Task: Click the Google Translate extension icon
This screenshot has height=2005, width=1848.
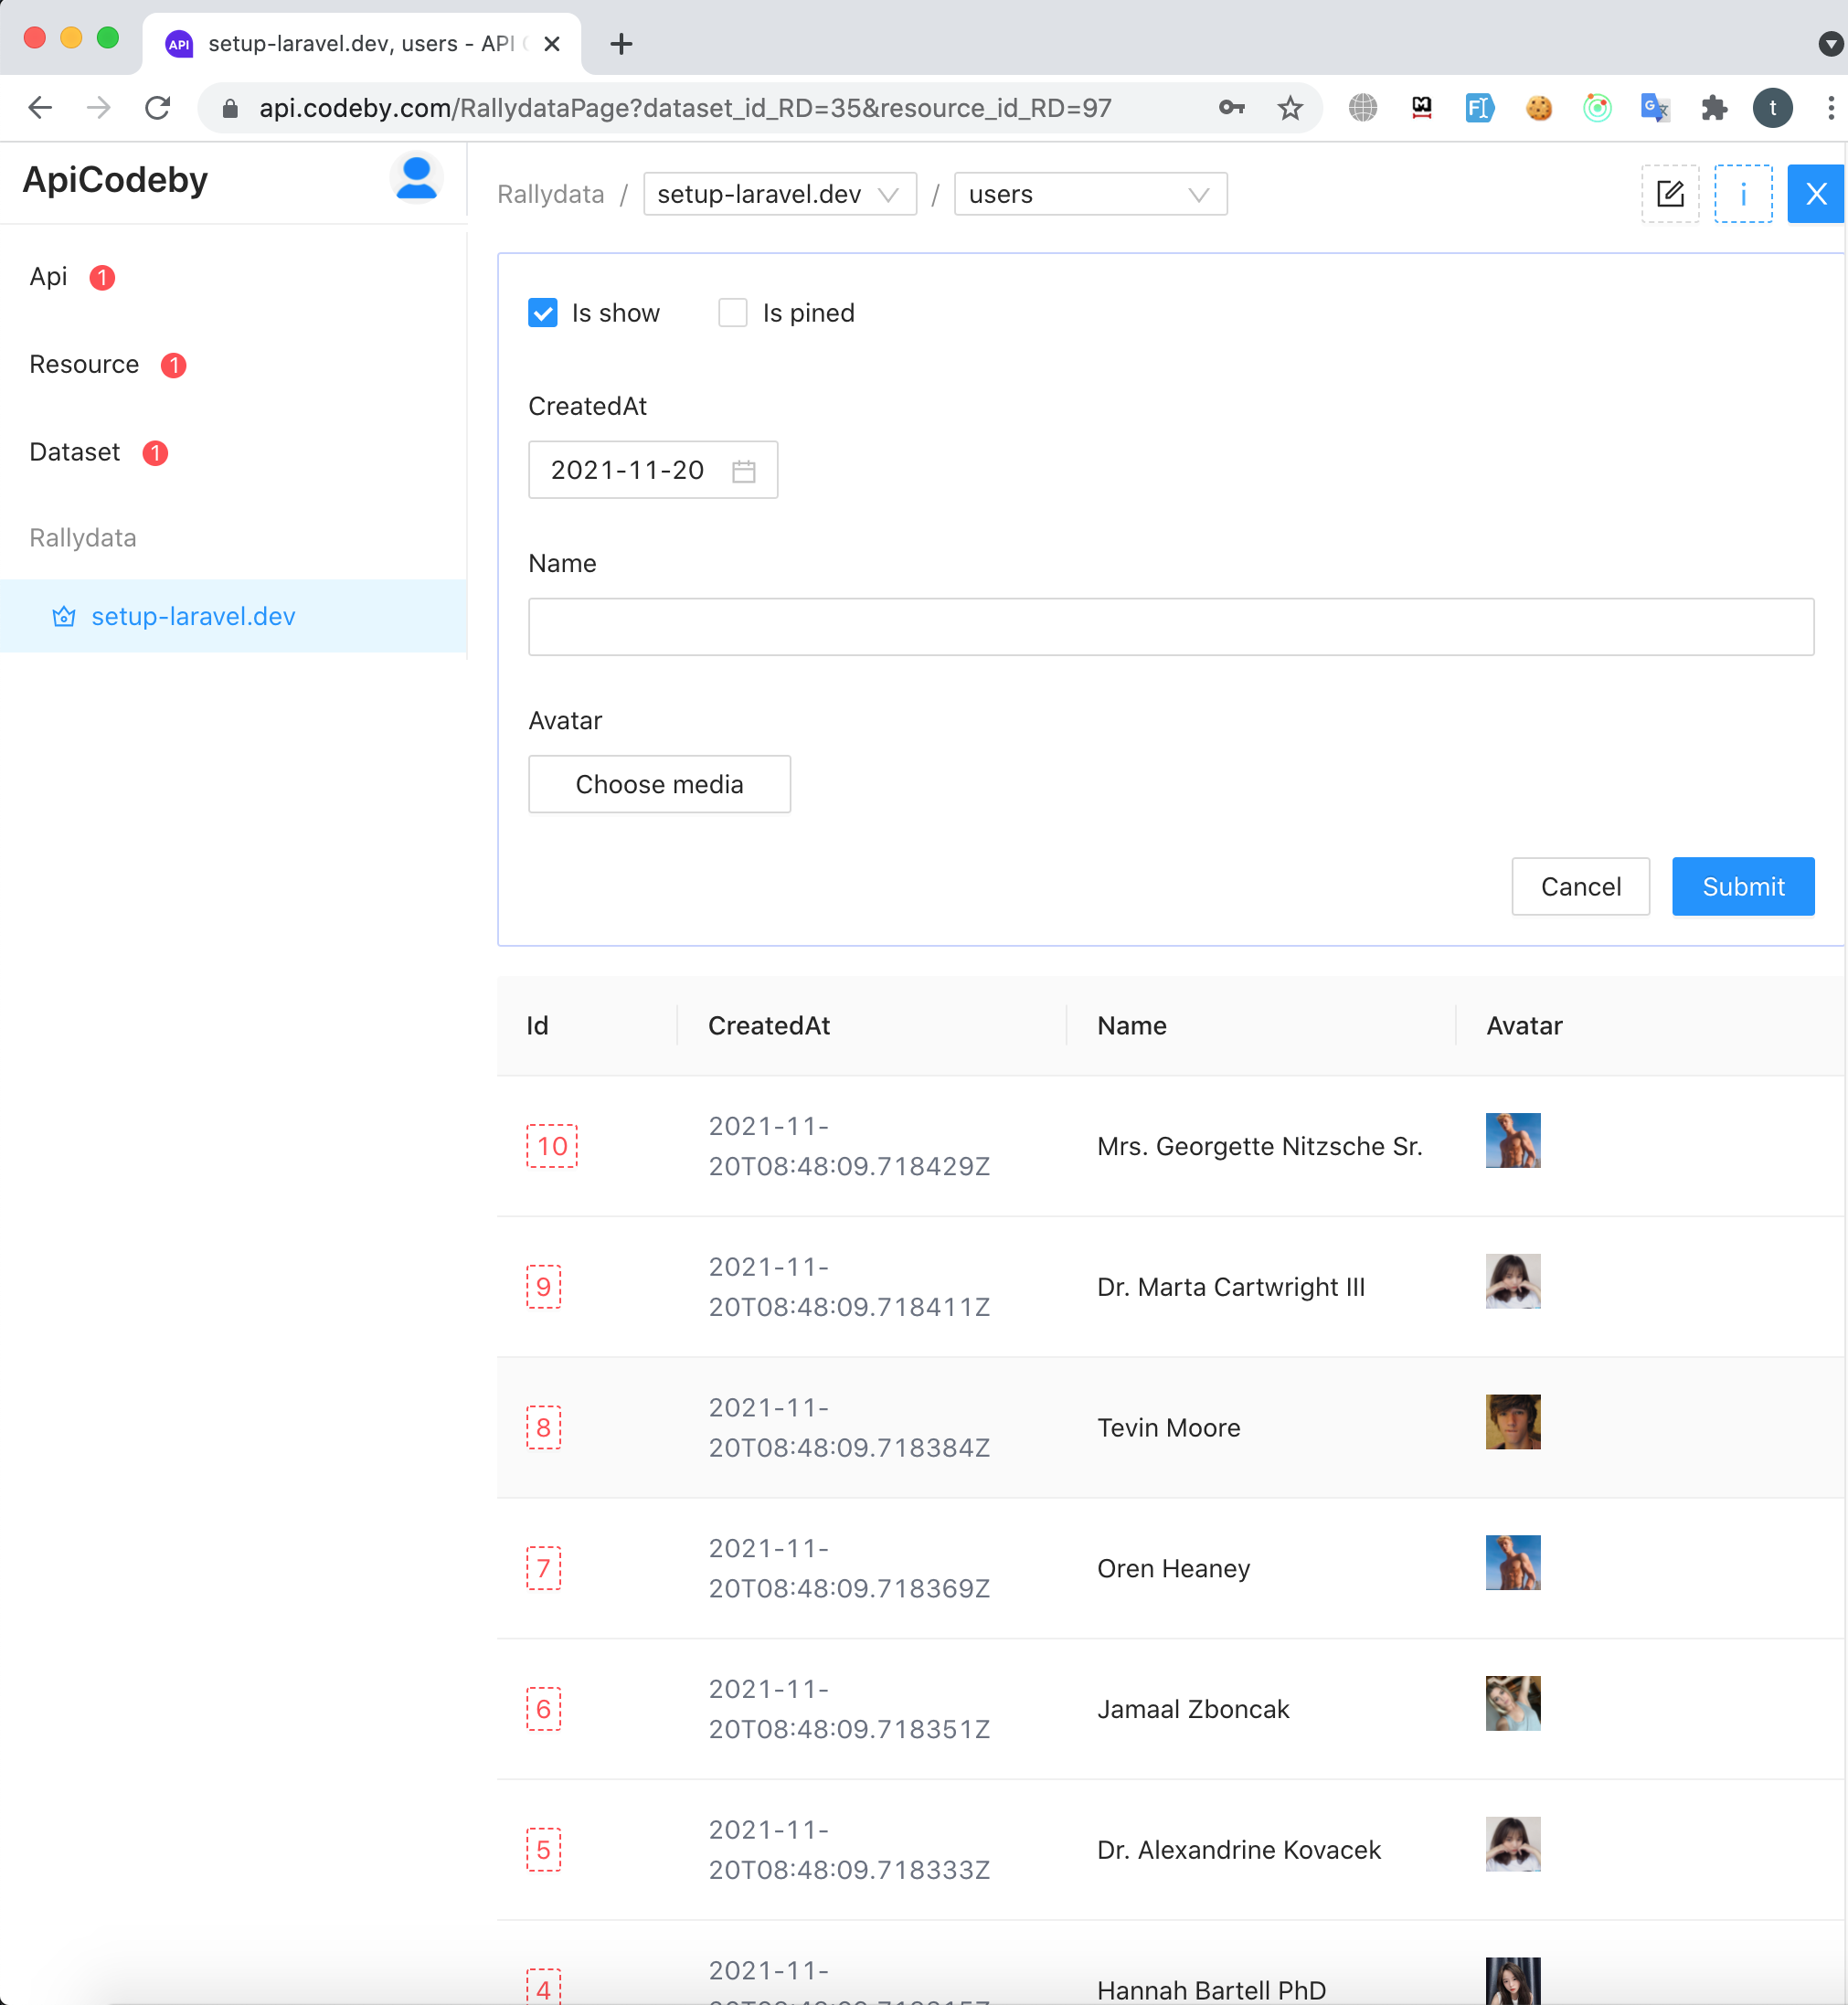Action: 1655,108
